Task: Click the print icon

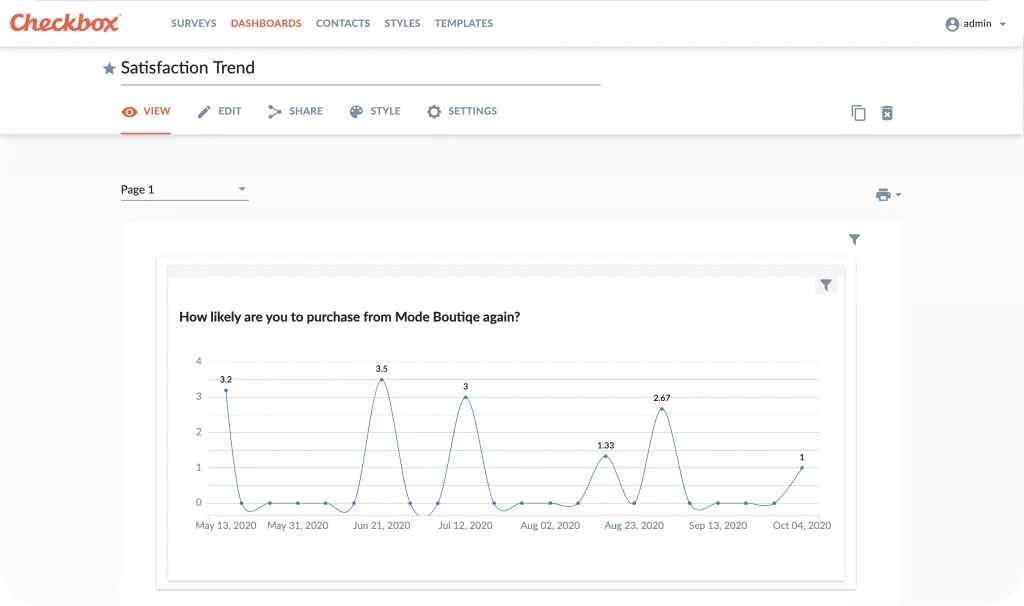Action: (883, 195)
